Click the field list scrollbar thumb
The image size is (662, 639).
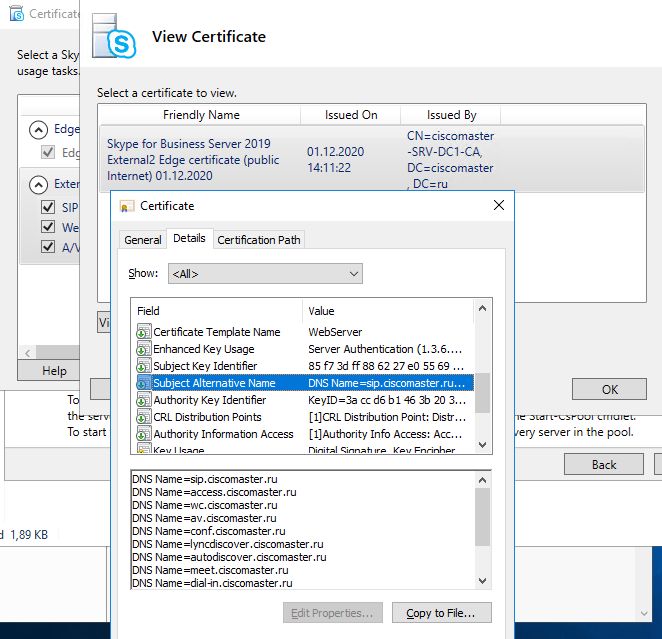pyautogui.click(x=483, y=393)
